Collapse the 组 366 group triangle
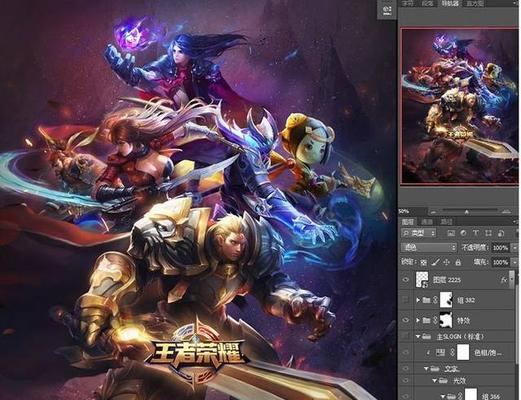The height and width of the screenshot is (400, 521). [443, 396]
